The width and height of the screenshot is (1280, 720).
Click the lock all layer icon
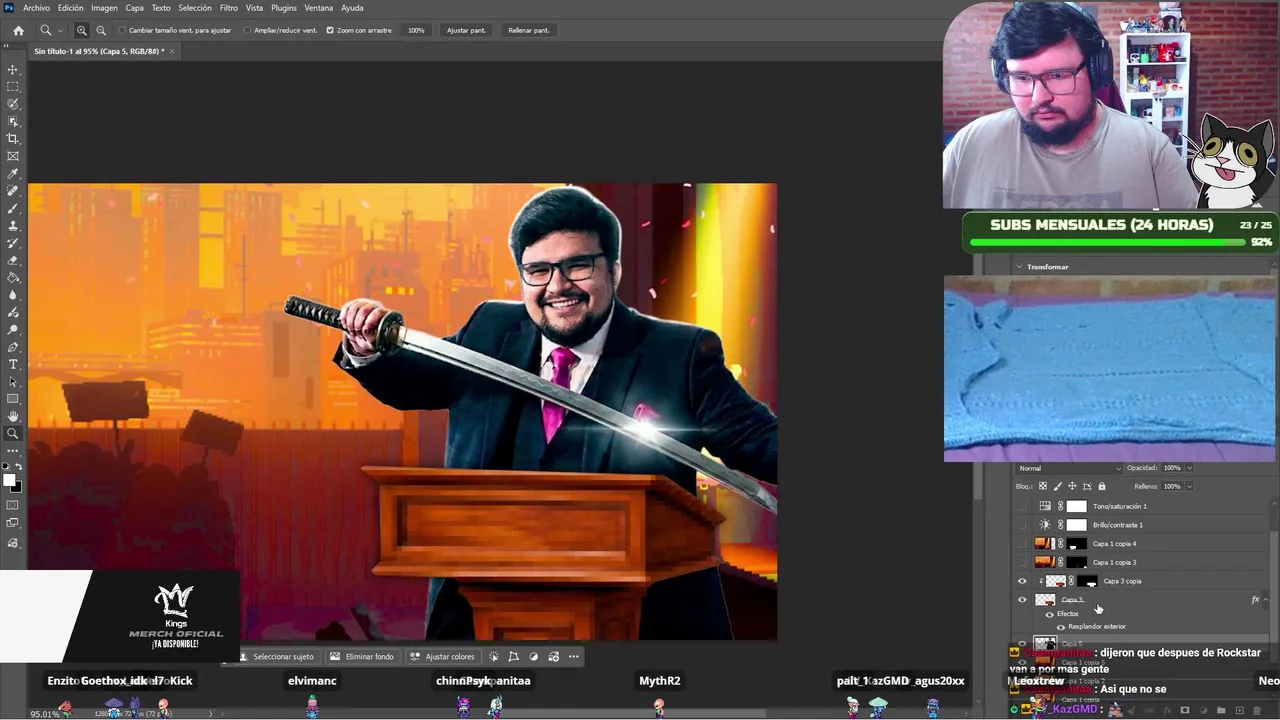pyautogui.click(x=1102, y=486)
